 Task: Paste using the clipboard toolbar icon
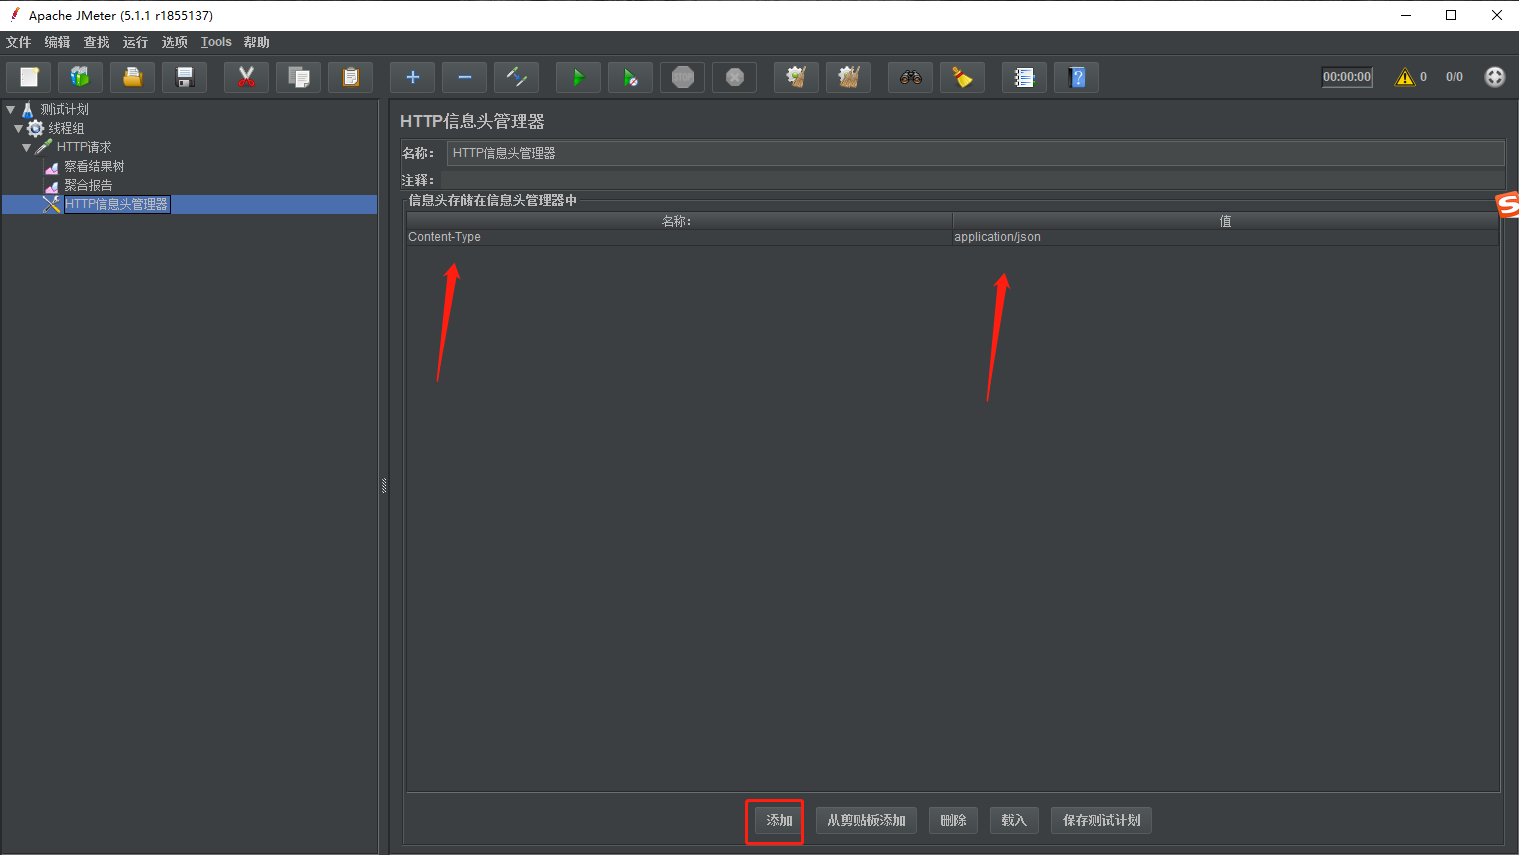pyautogui.click(x=350, y=77)
